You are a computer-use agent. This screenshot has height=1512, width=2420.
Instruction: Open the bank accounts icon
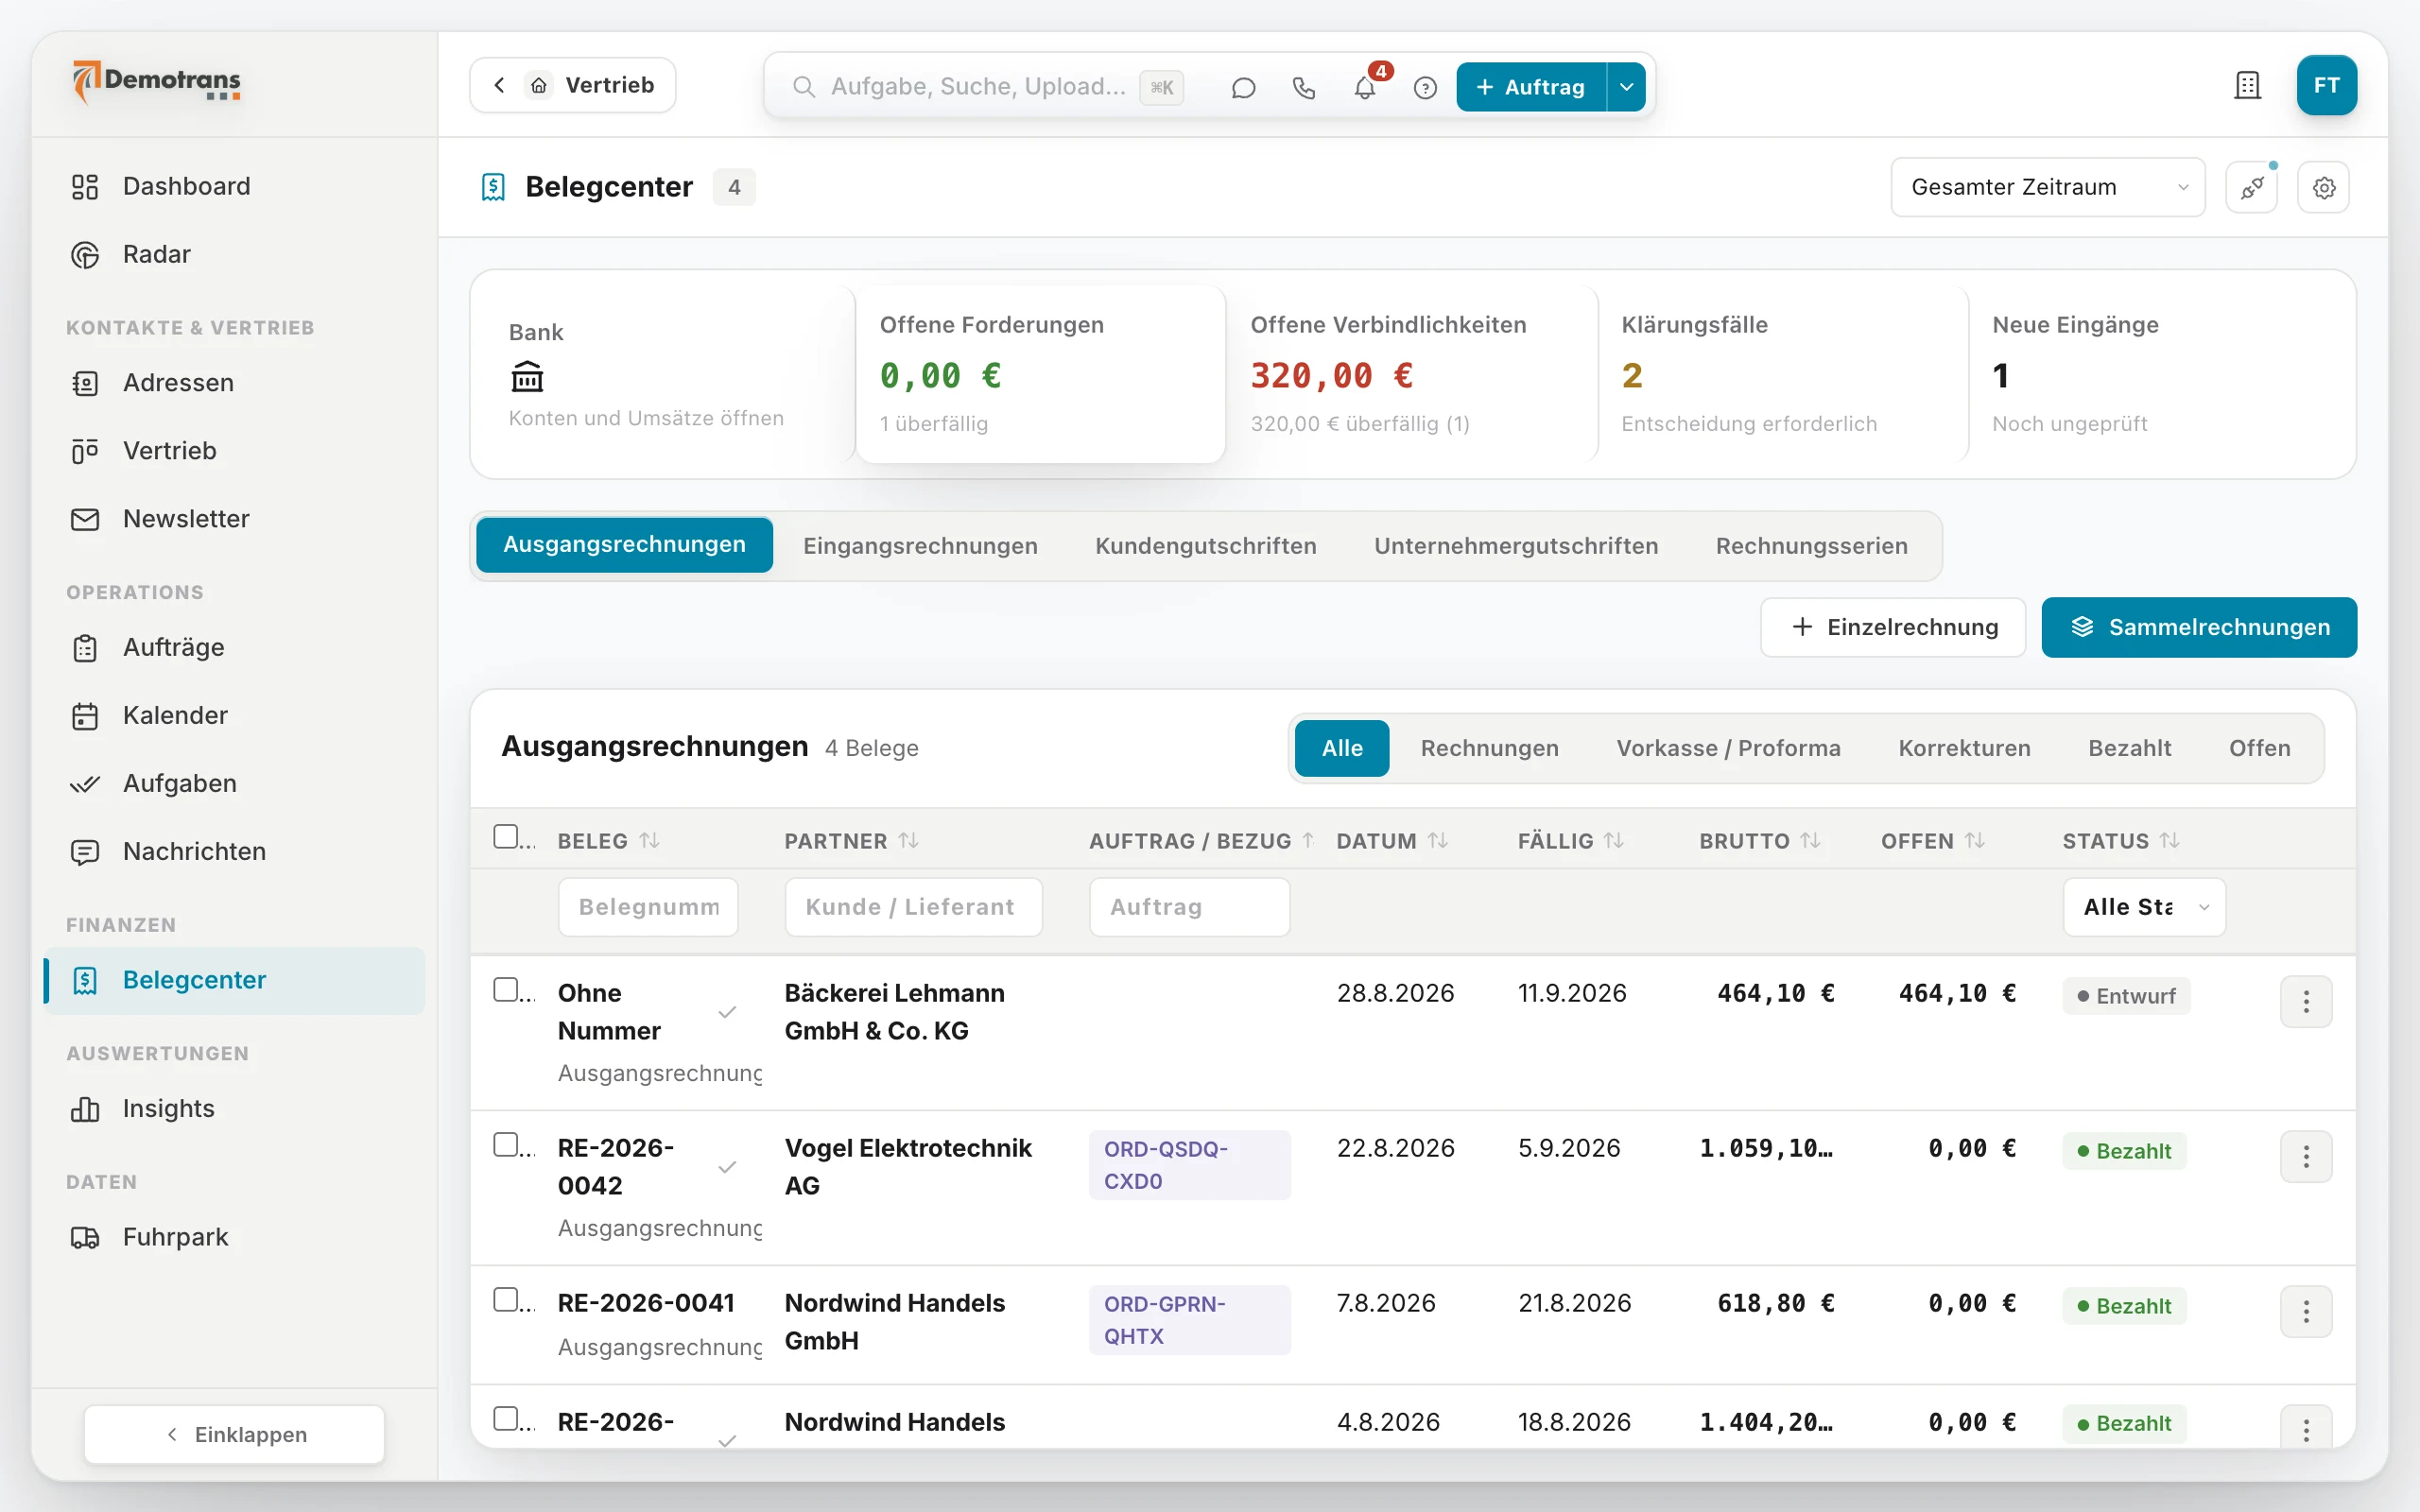pyautogui.click(x=527, y=377)
